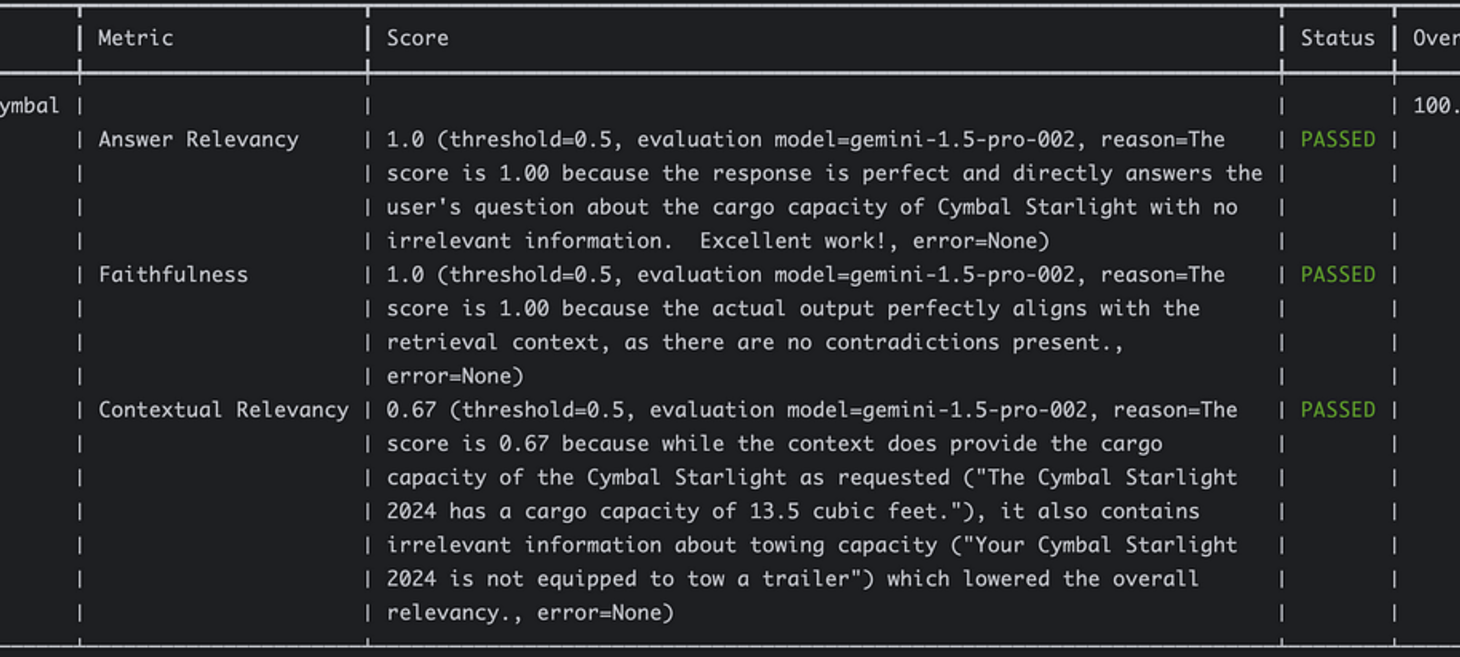
Task: Click the partially visible 100. overall value
Action: pyautogui.click(x=1436, y=106)
